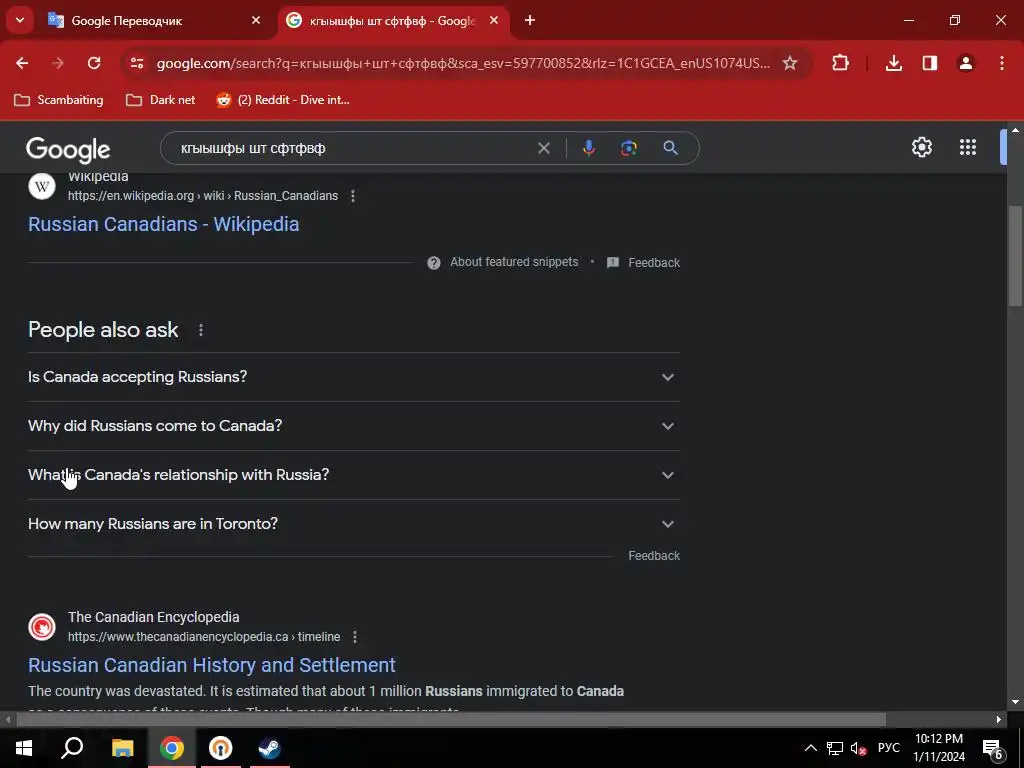Toggle the Chrome side panel icon

[x=930, y=63]
